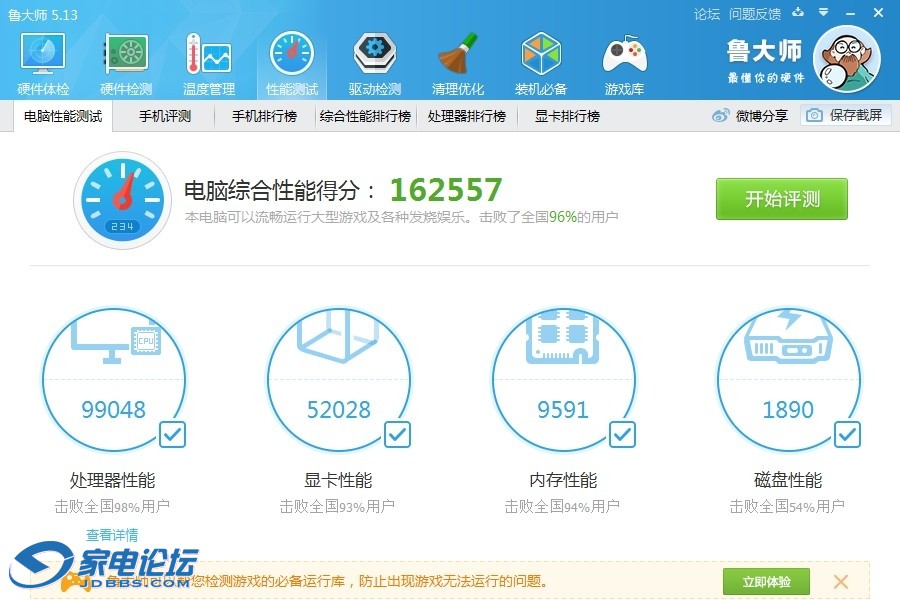Uncheck the 处理器性能 test checkbox
Screen dimensions: 900x600
[172, 434]
